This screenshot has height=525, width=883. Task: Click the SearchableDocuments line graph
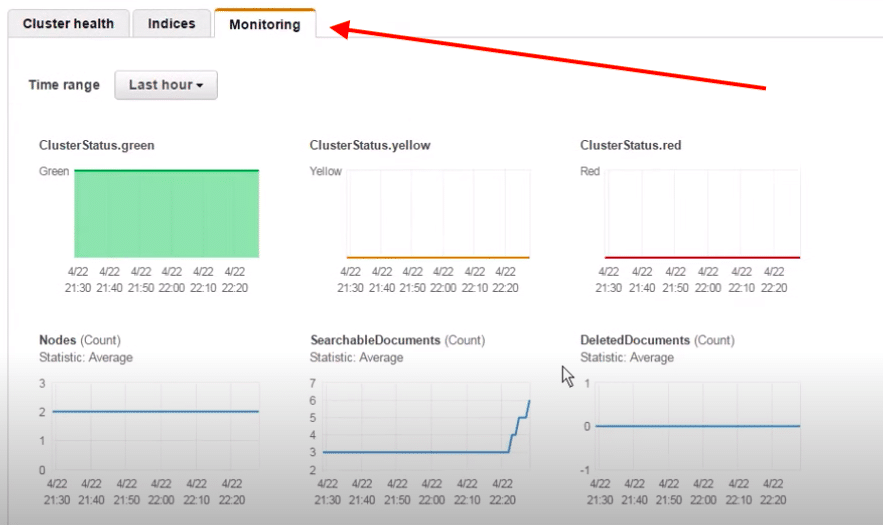pos(426,426)
